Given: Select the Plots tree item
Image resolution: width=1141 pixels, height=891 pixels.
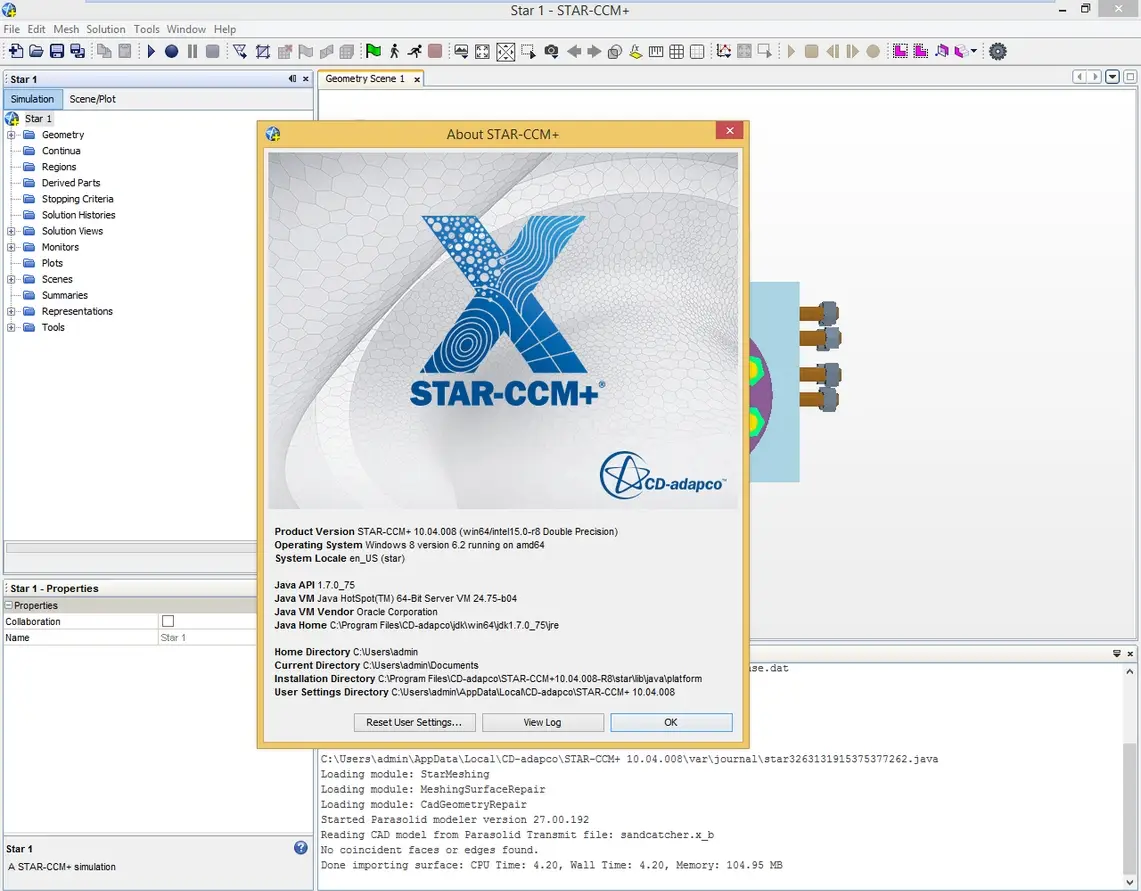Looking at the screenshot, I should pos(52,263).
